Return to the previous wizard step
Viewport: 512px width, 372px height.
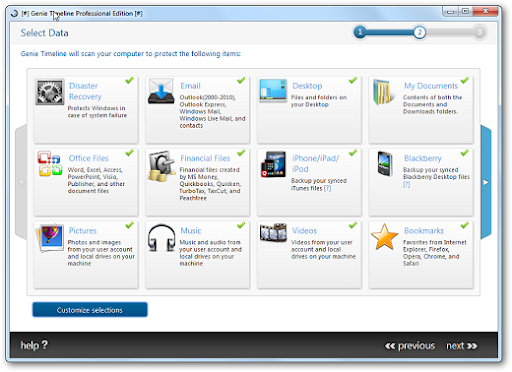click(410, 346)
